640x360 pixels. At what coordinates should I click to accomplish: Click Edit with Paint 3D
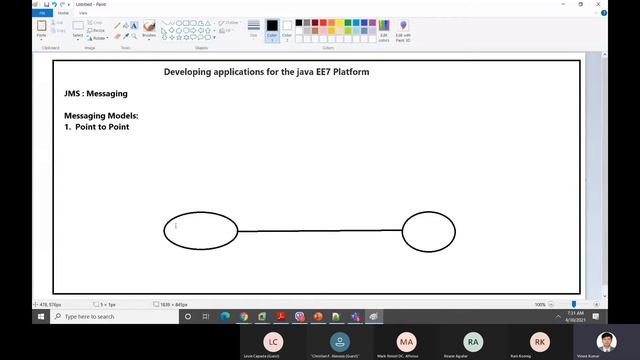coord(403,31)
